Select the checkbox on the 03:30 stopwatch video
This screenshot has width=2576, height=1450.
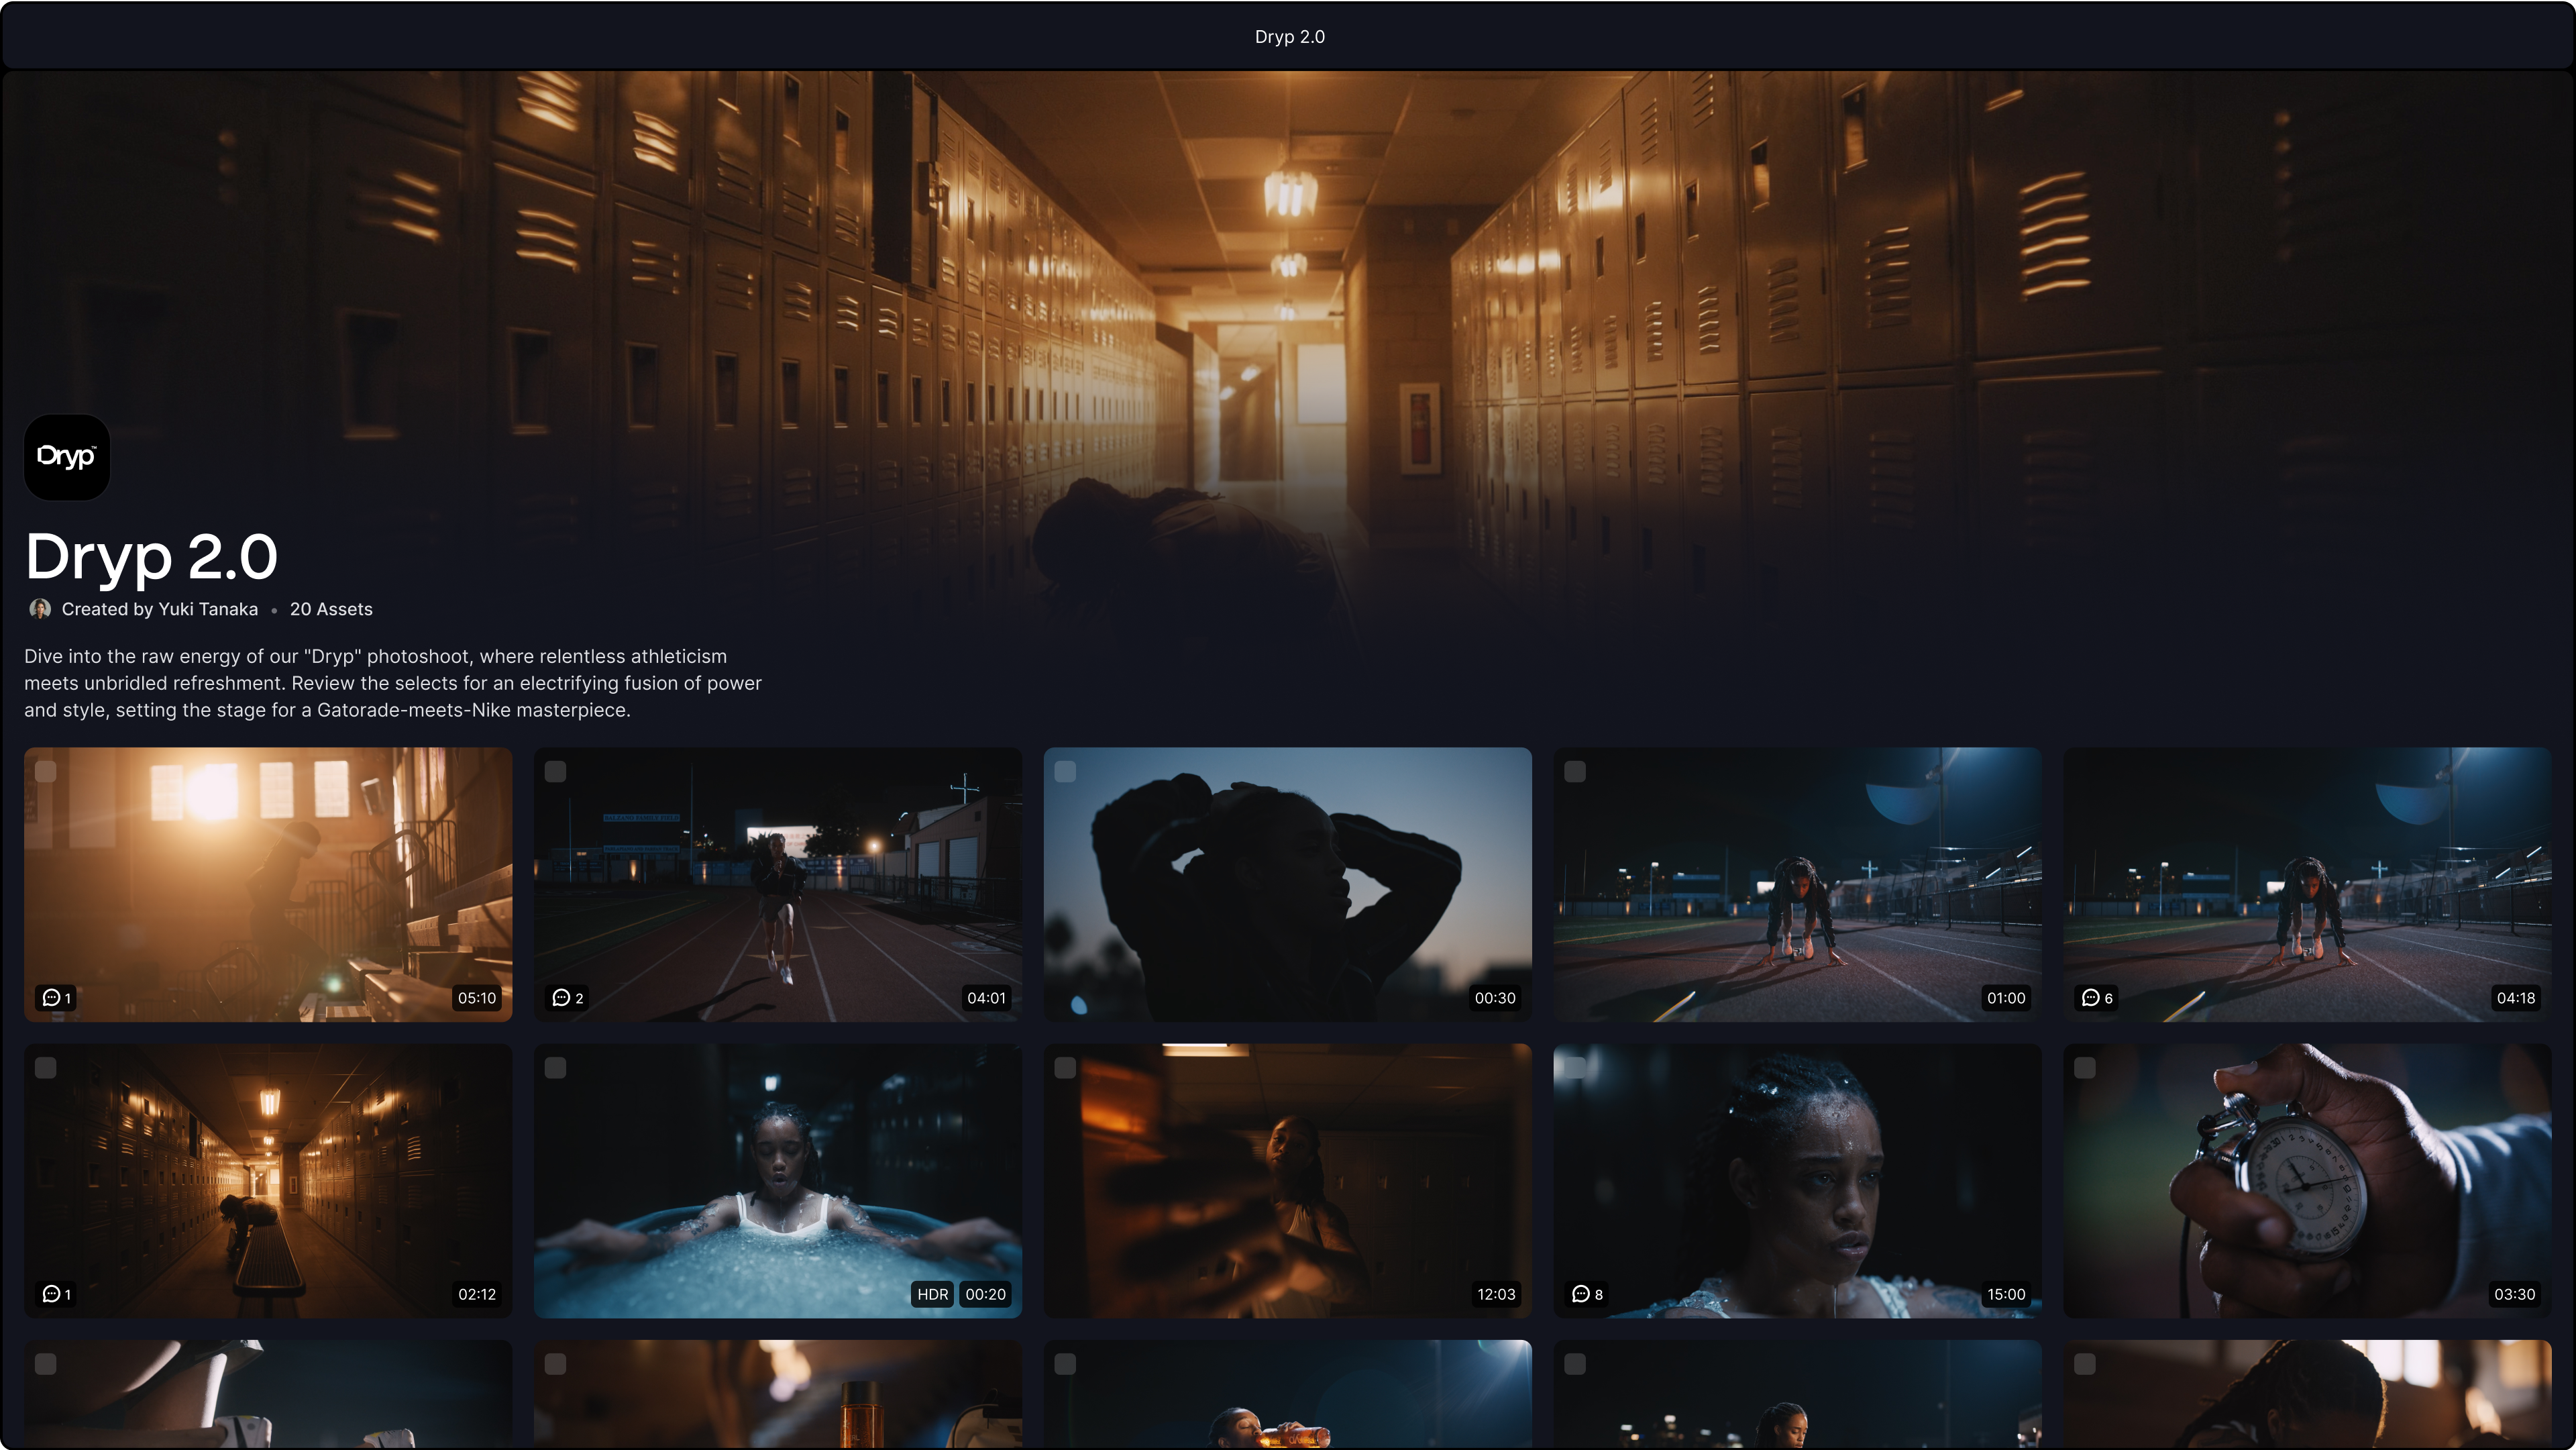[x=2085, y=1068]
